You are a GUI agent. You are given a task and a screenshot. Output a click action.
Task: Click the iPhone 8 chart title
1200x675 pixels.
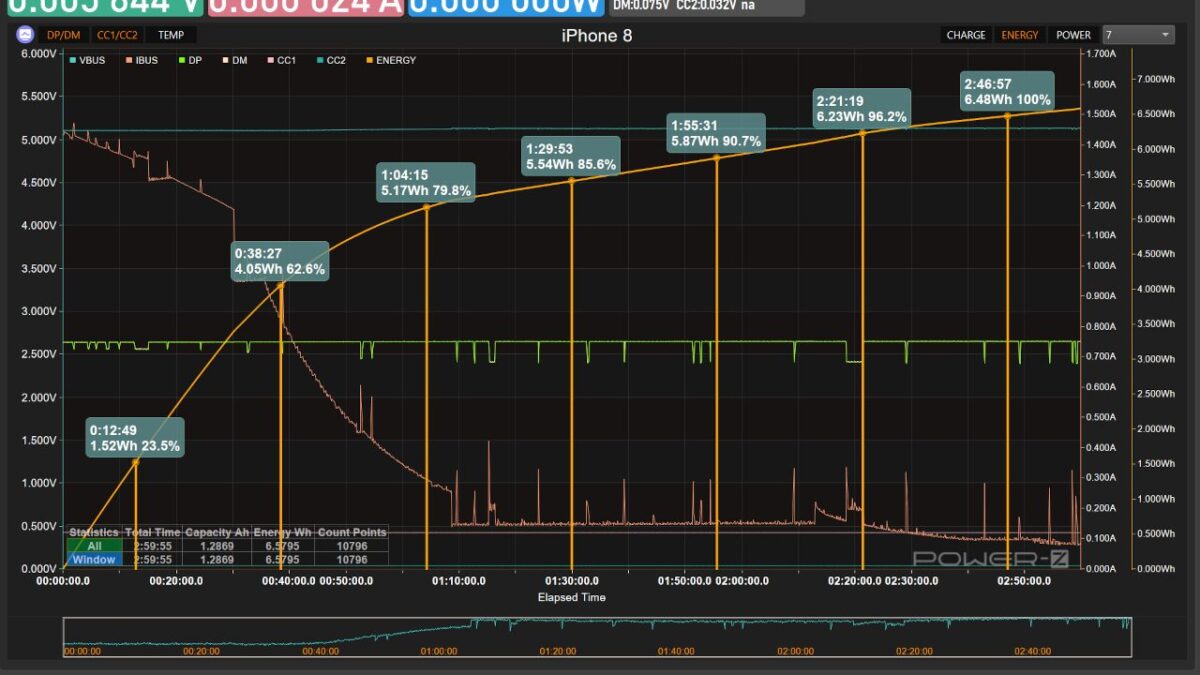coord(596,36)
